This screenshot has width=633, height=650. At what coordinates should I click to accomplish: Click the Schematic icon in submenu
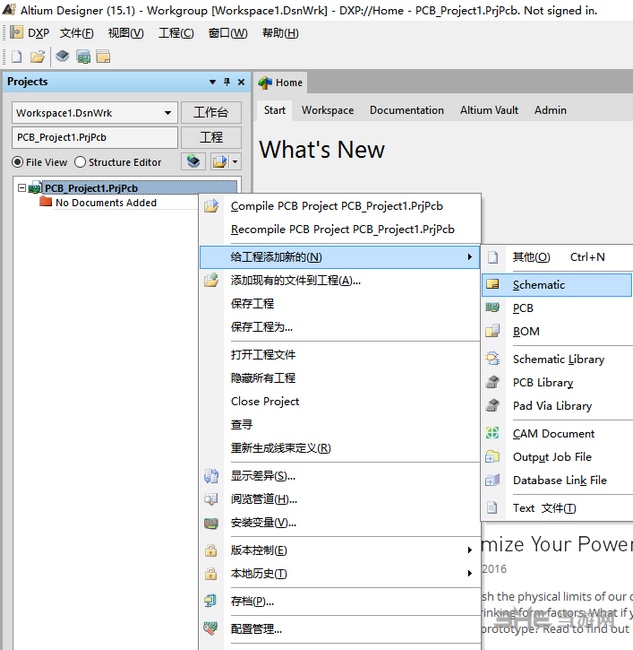(492, 285)
